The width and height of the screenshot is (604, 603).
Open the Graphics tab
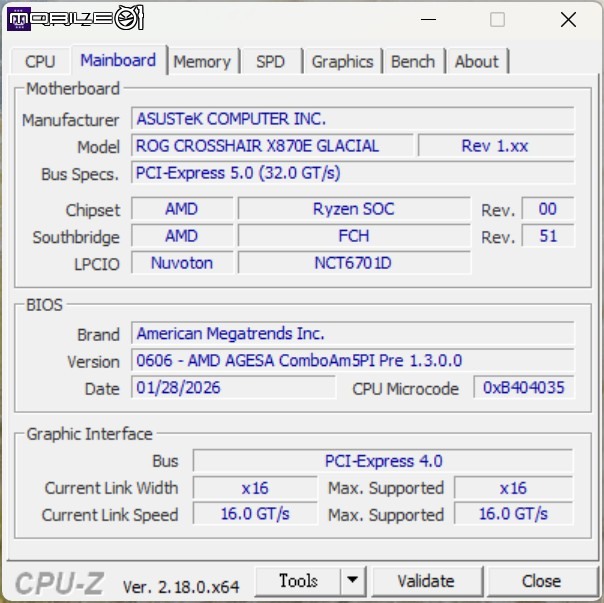tap(342, 62)
